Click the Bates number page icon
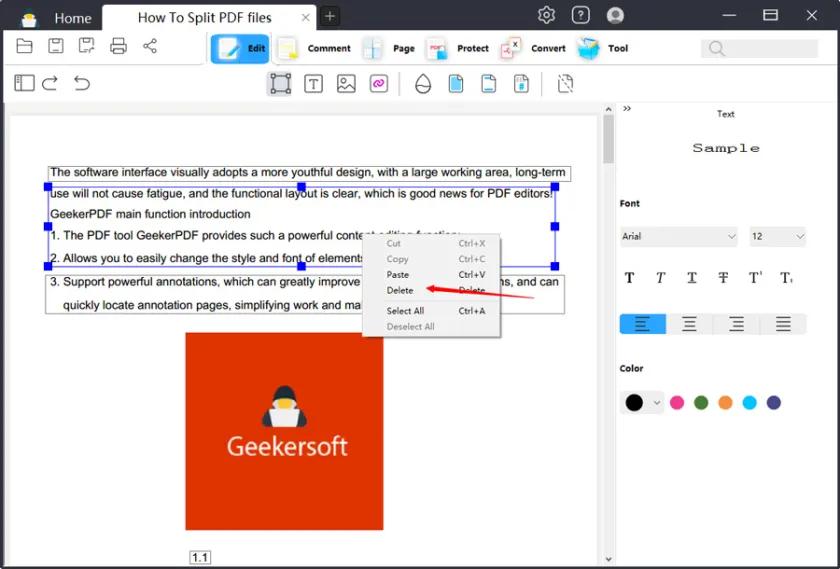840x569 pixels. 521,84
